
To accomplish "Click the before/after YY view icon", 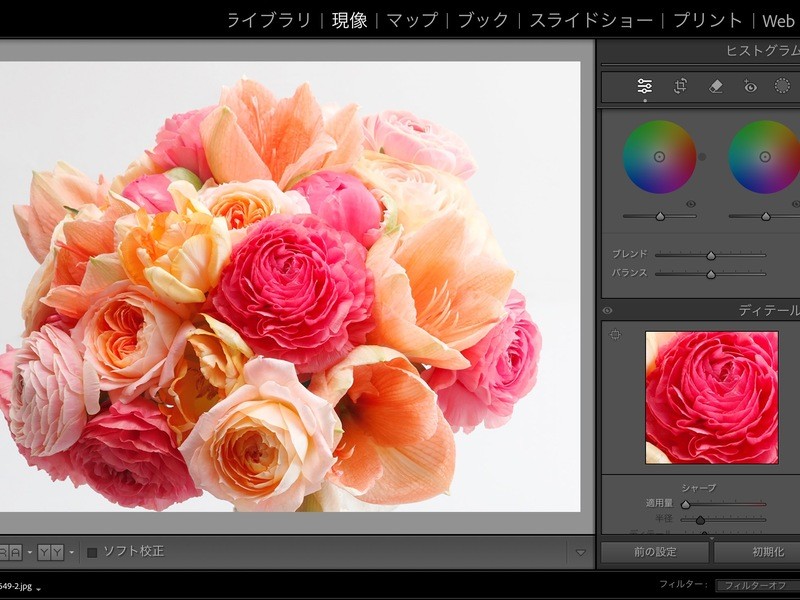I will coord(50,552).
